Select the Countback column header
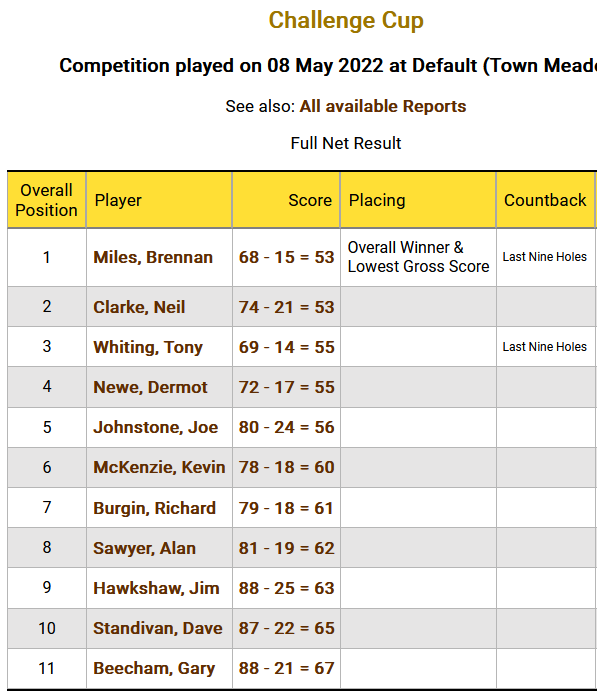Screen dimensions: 597x699 pos(545,200)
